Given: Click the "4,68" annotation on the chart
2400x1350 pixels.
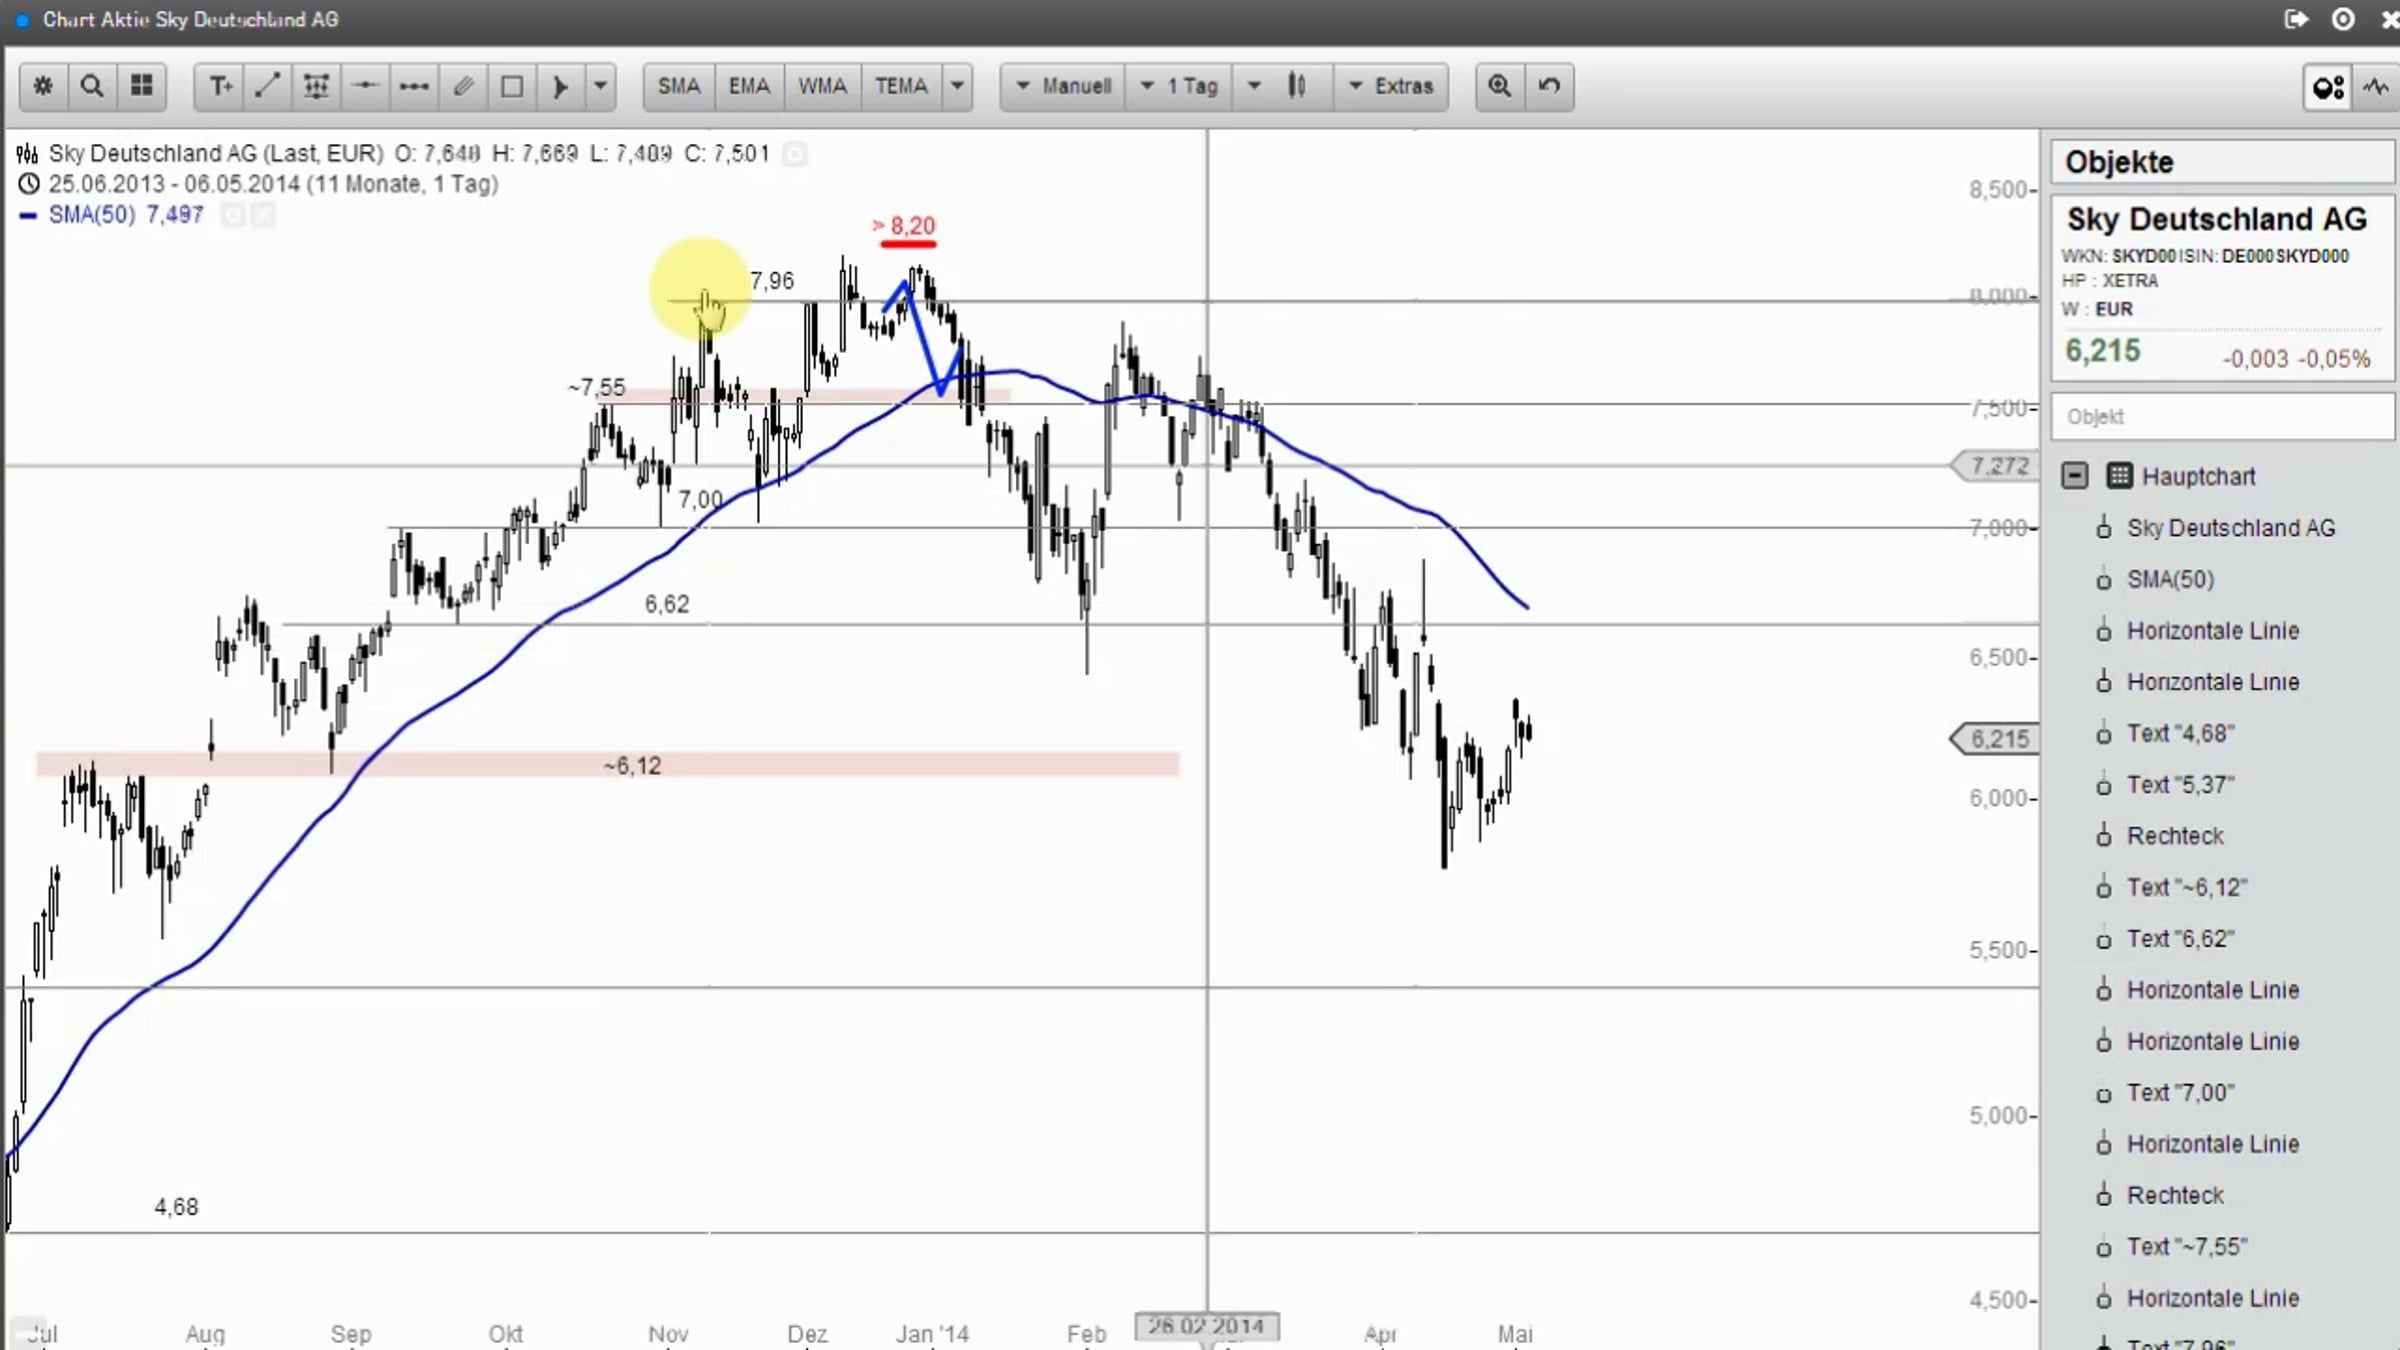Looking at the screenshot, I should click(x=176, y=1207).
